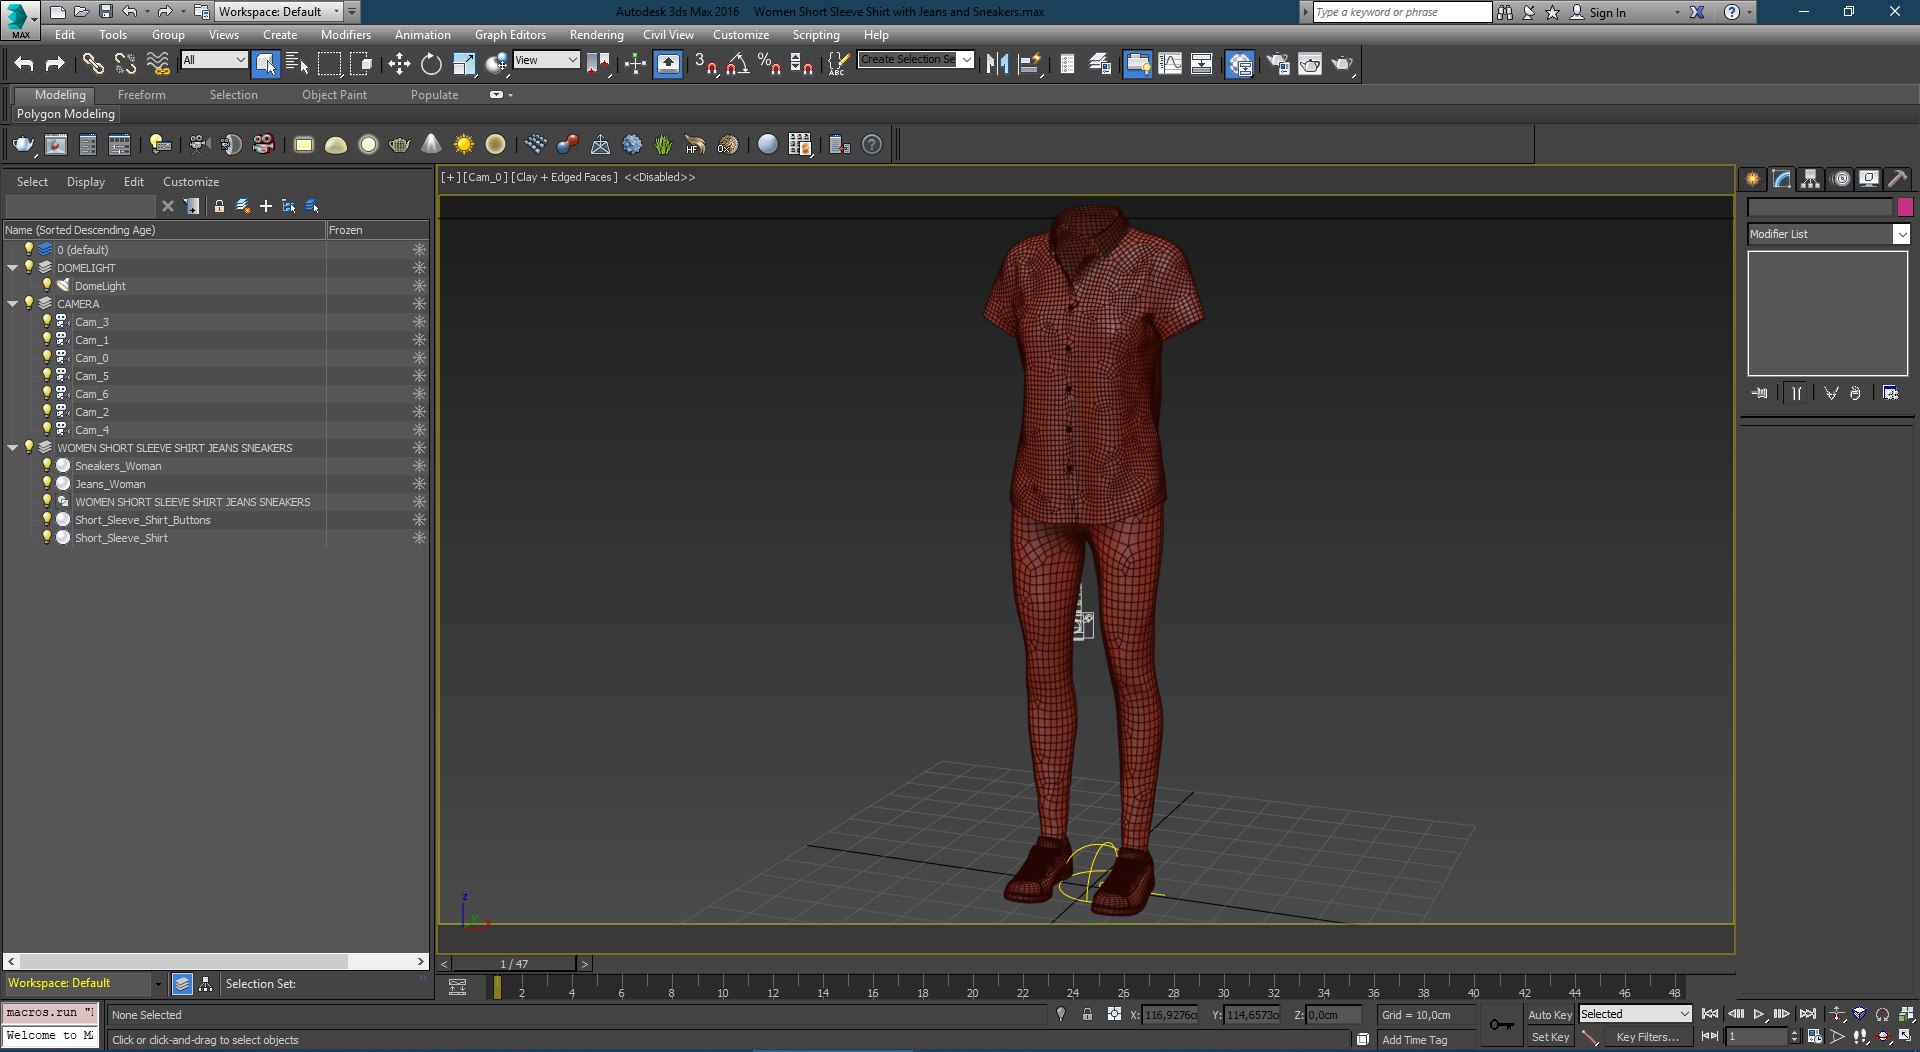The image size is (1920, 1052).
Task: Hide the Jeans_Woman object via lightbulb
Action: coord(46,483)
